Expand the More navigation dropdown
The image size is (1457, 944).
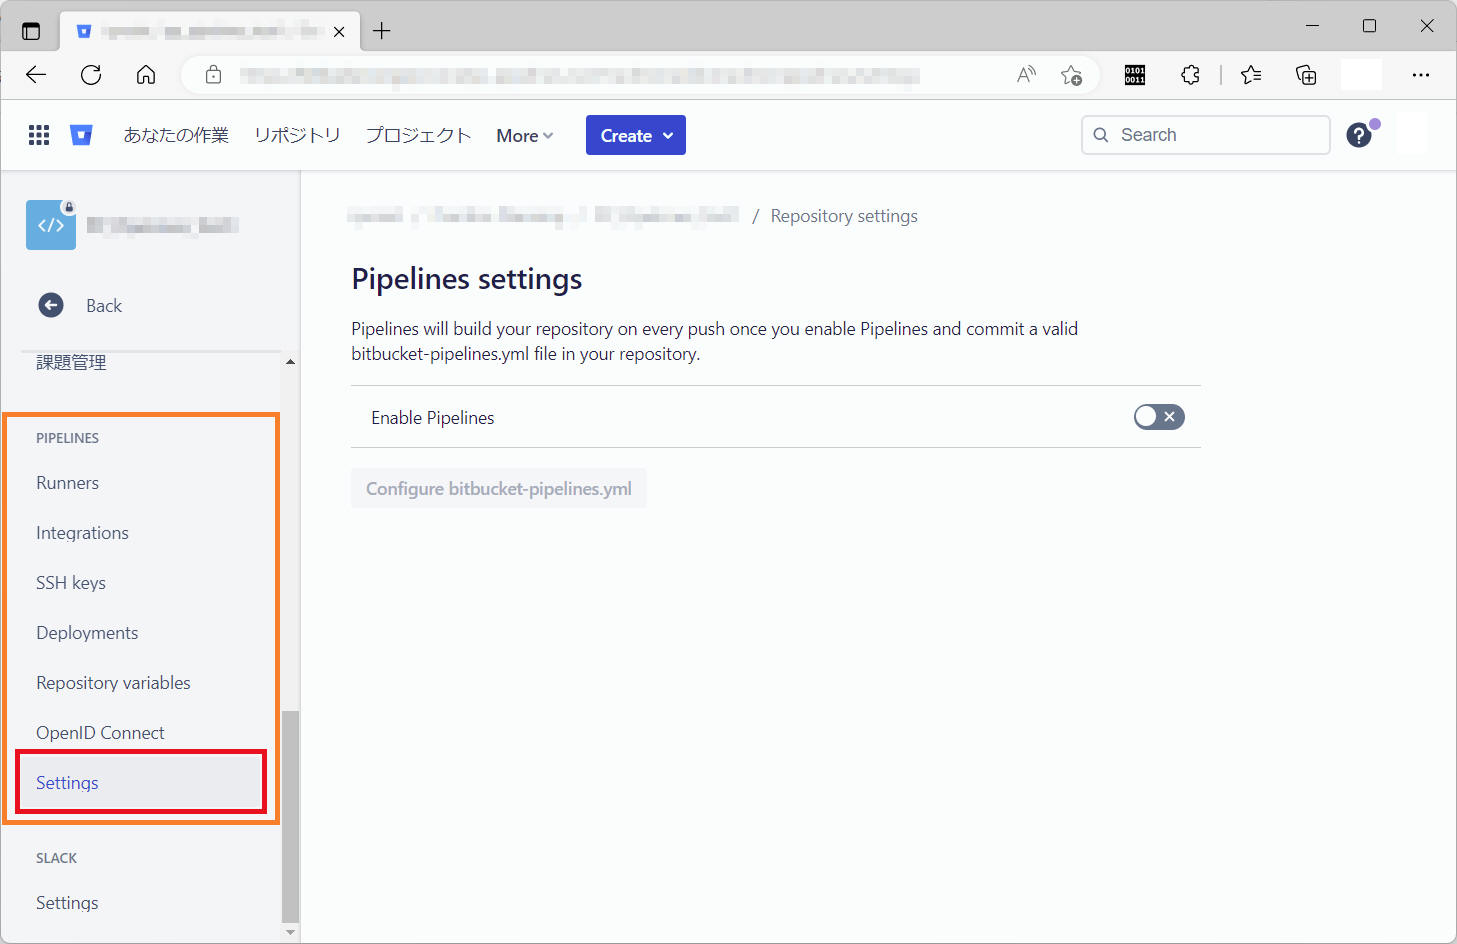524,136
